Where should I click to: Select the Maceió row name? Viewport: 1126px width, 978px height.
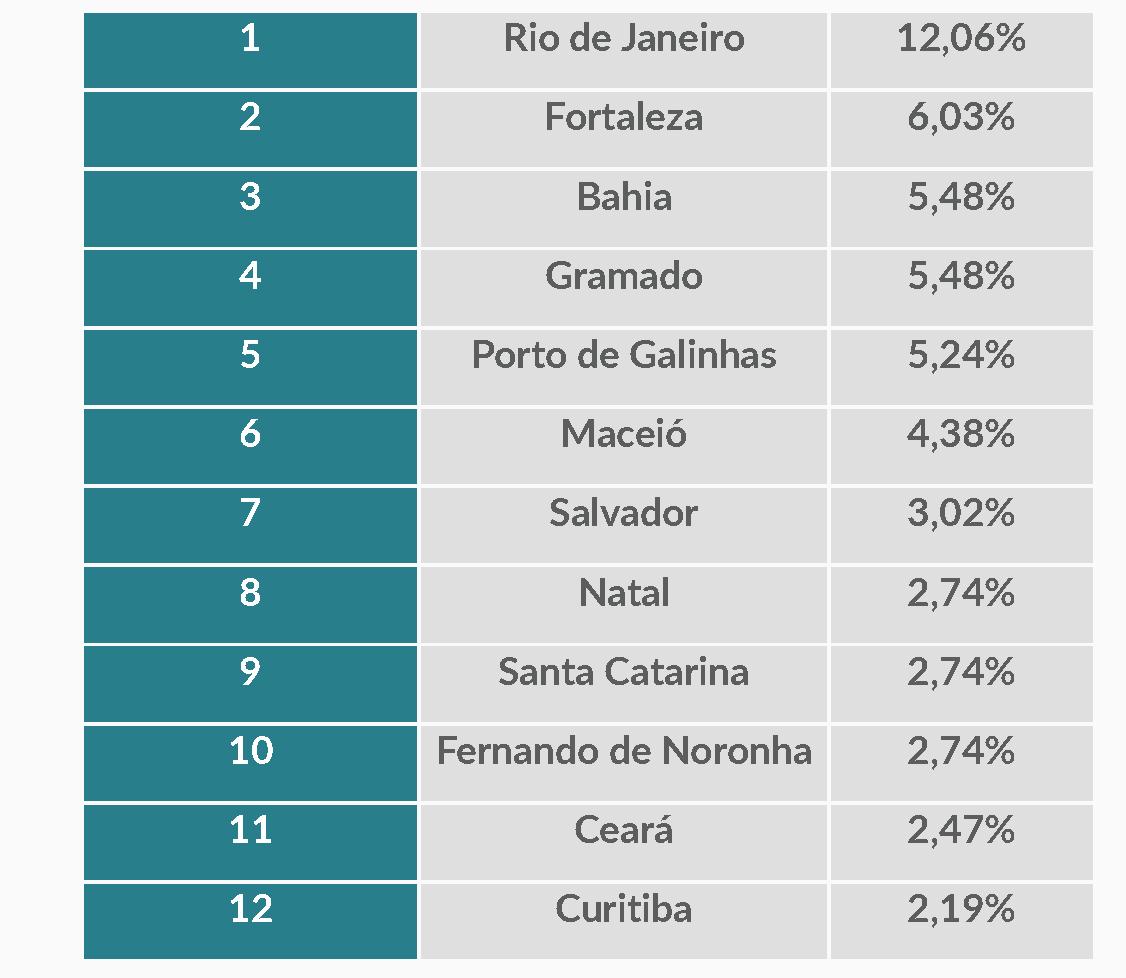point(623,446)
